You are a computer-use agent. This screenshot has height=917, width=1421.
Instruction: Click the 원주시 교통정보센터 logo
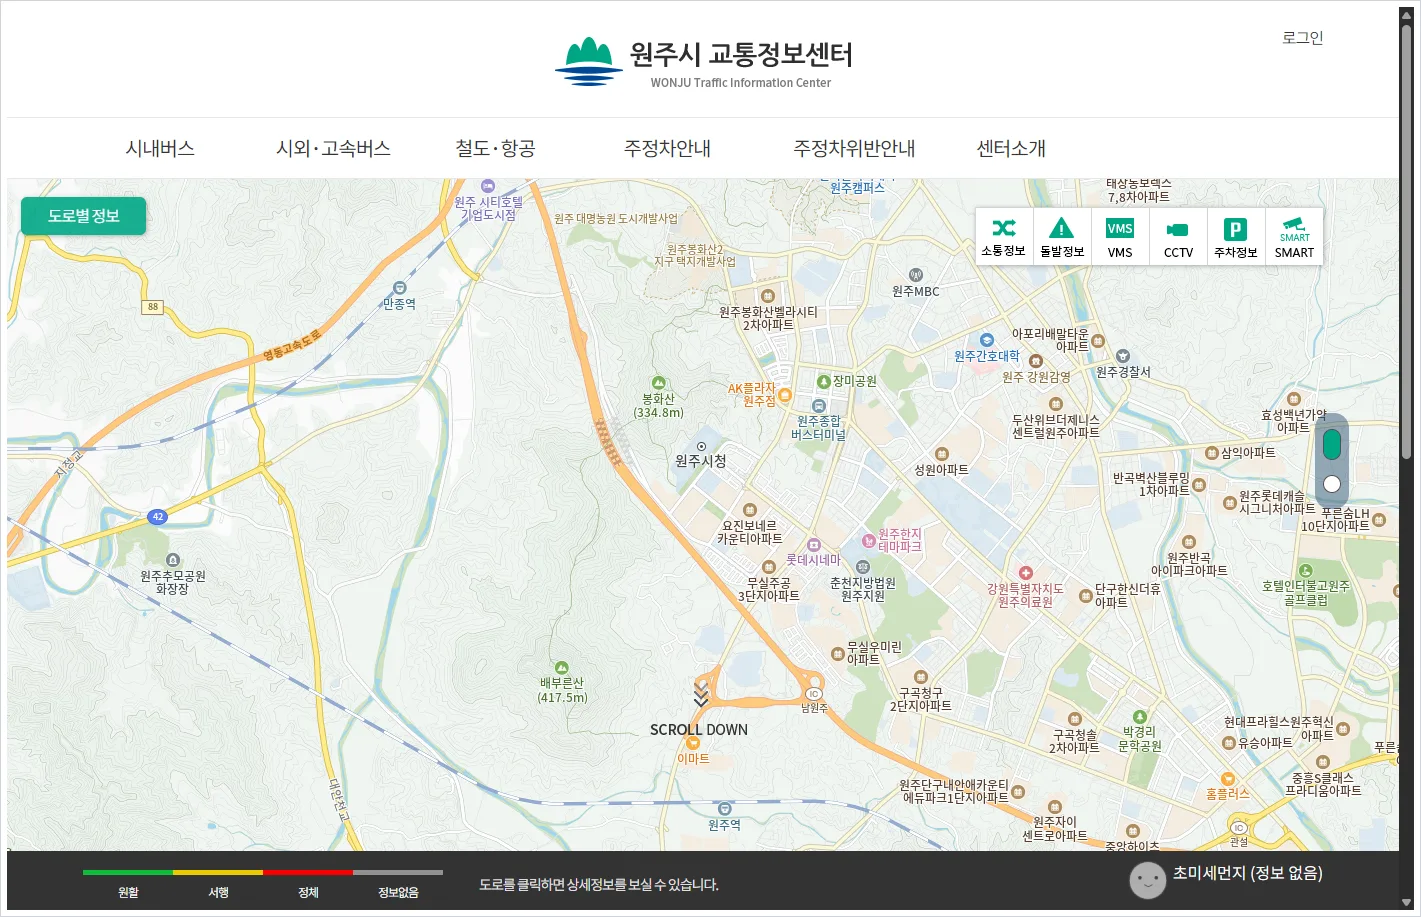pos(704,62)
